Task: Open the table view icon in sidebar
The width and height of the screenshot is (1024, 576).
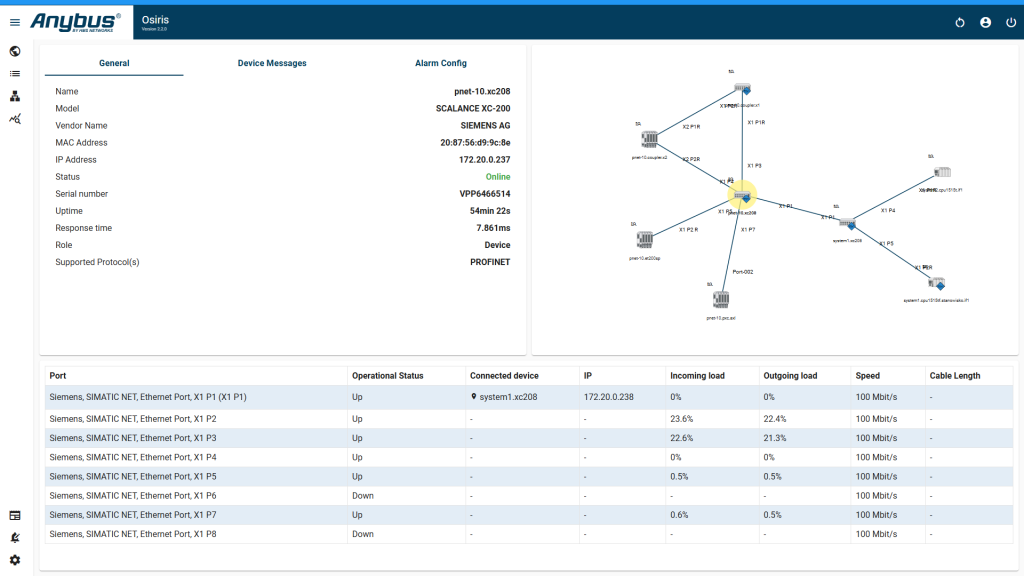Action: pyautogui.click(x=15, y=516)
